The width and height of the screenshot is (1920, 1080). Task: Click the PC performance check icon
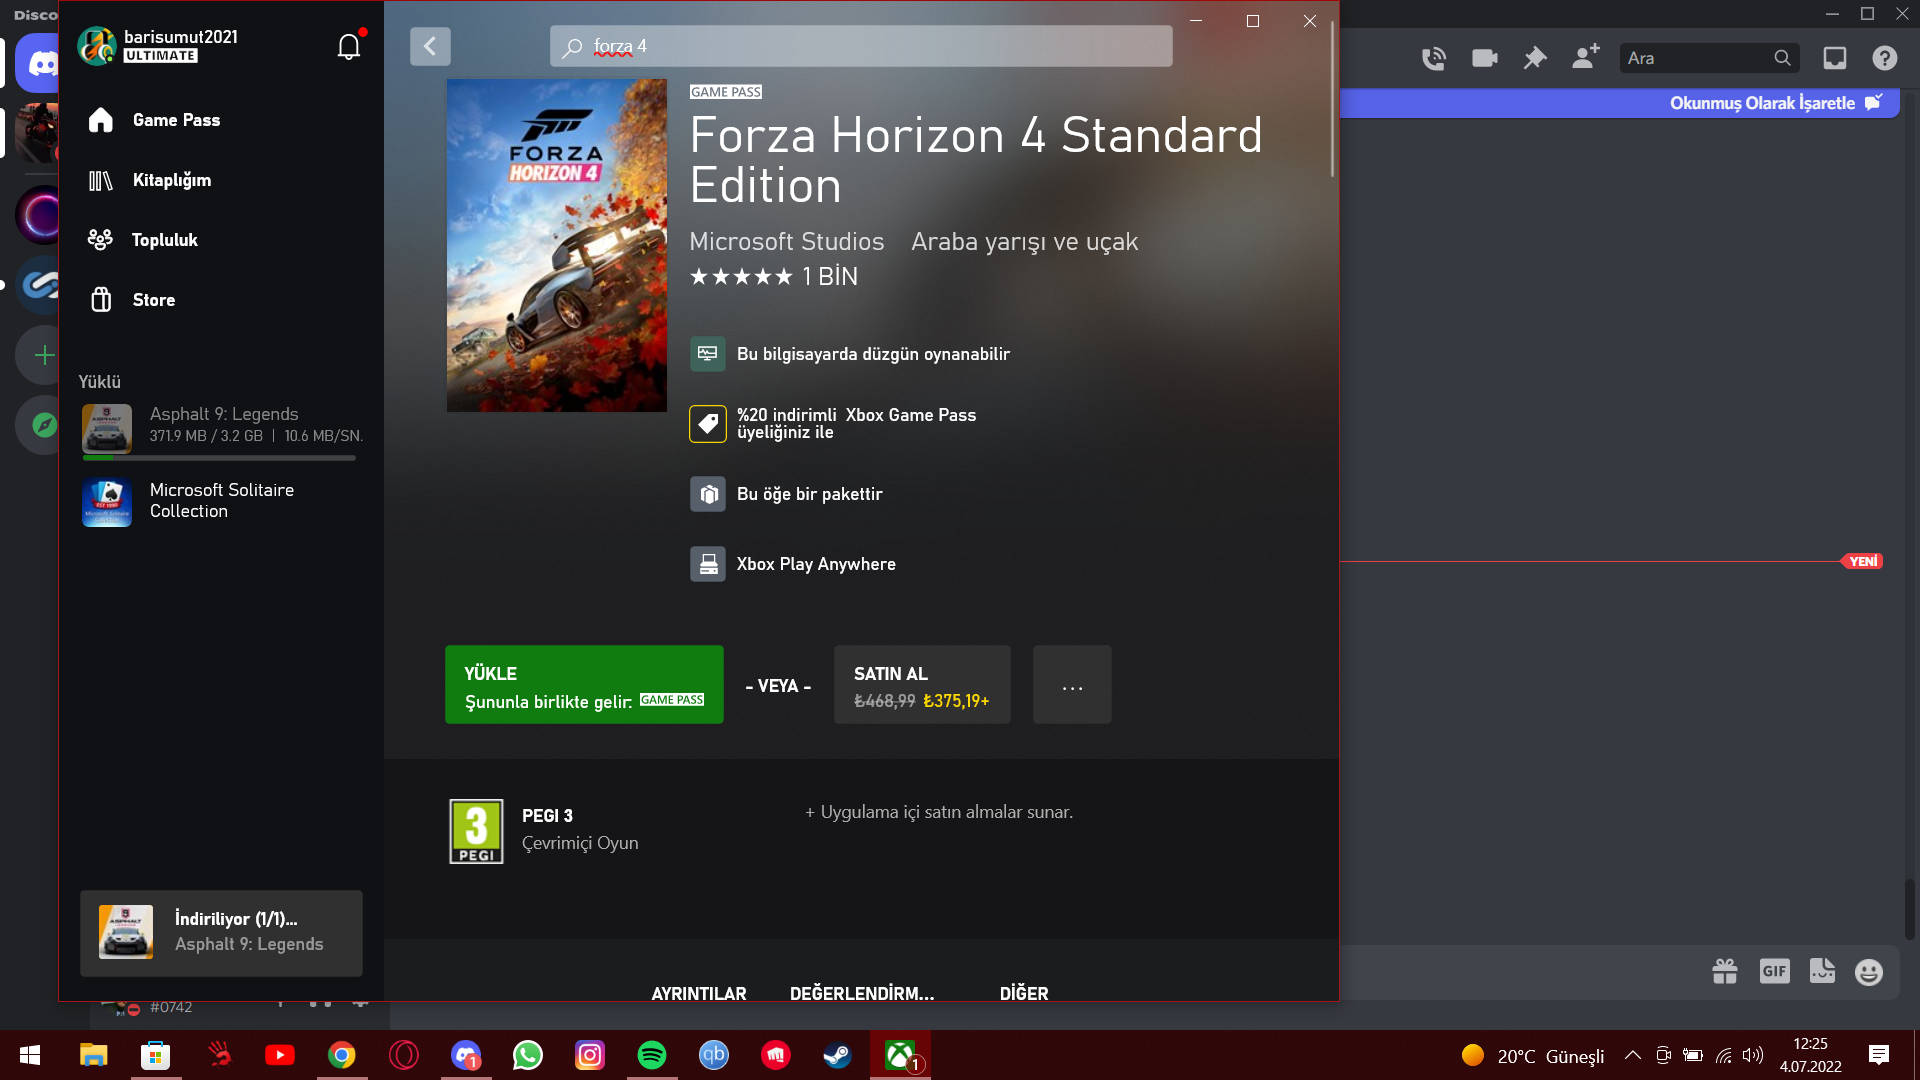[708, 354]
